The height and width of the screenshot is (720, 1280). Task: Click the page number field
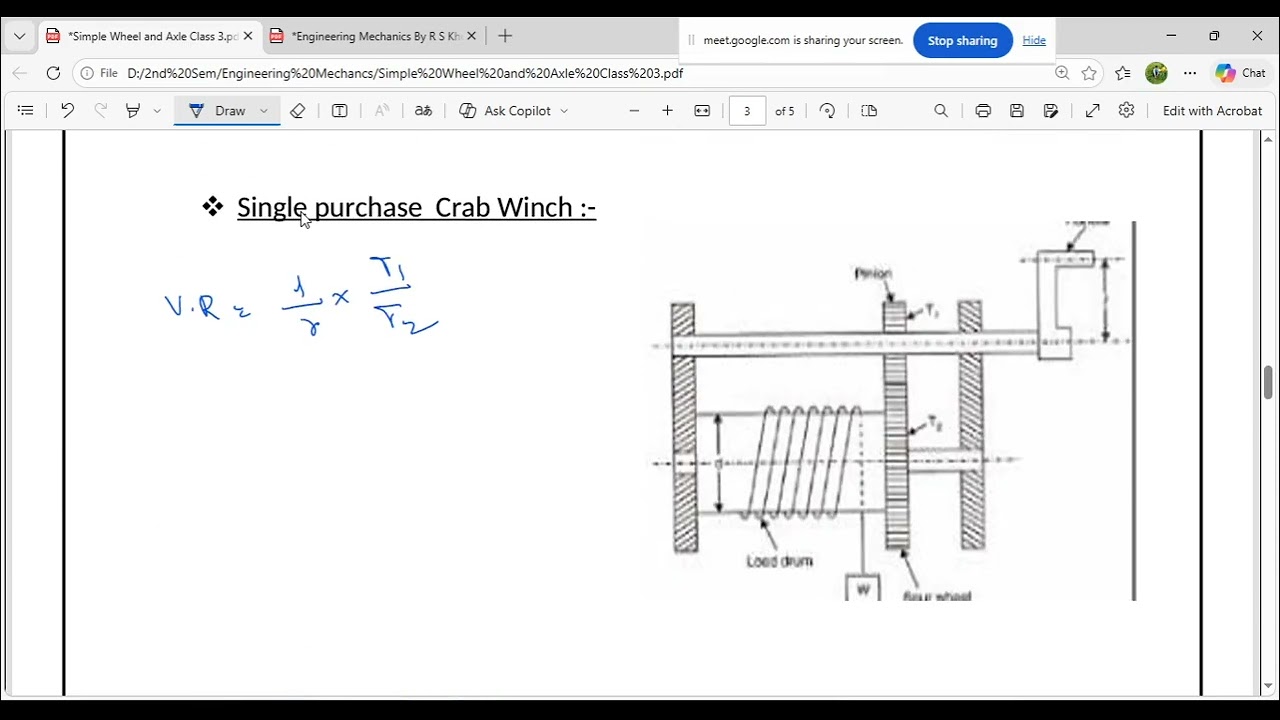click(747, 111)
